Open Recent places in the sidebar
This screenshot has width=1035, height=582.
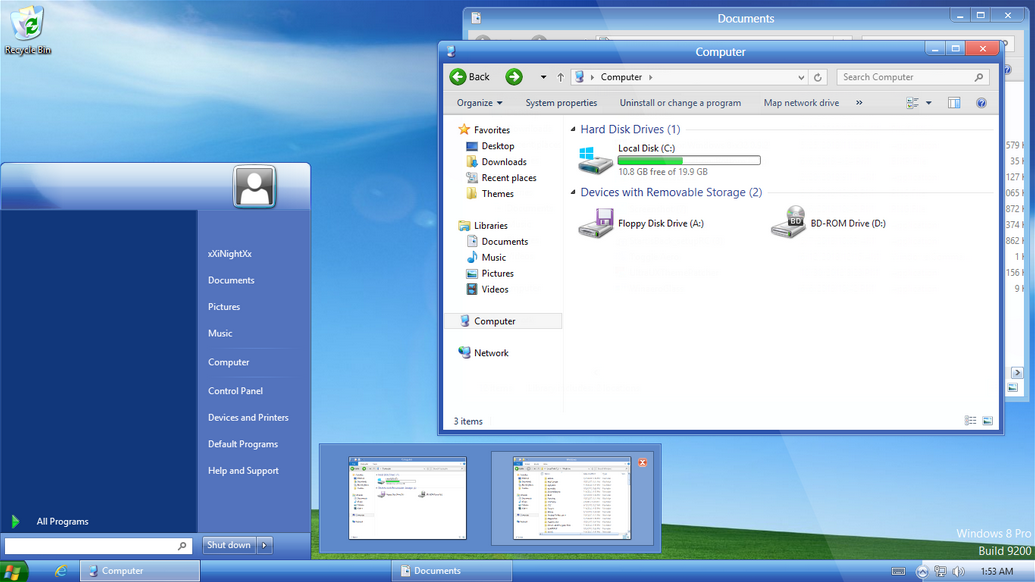[508, 178]
